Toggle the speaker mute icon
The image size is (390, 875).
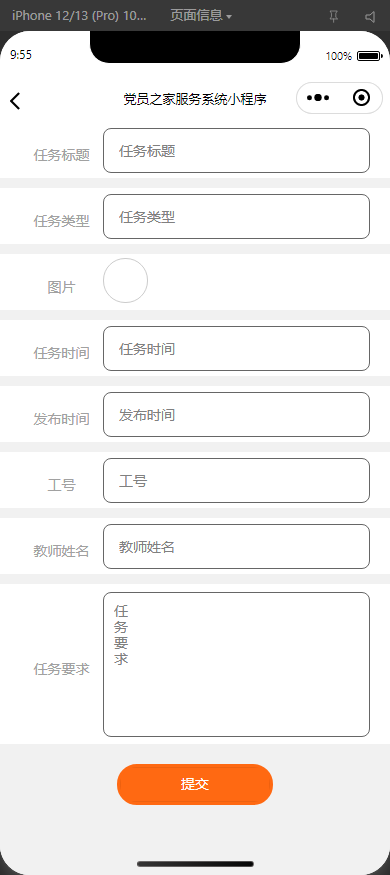click(x=370, y=17)
